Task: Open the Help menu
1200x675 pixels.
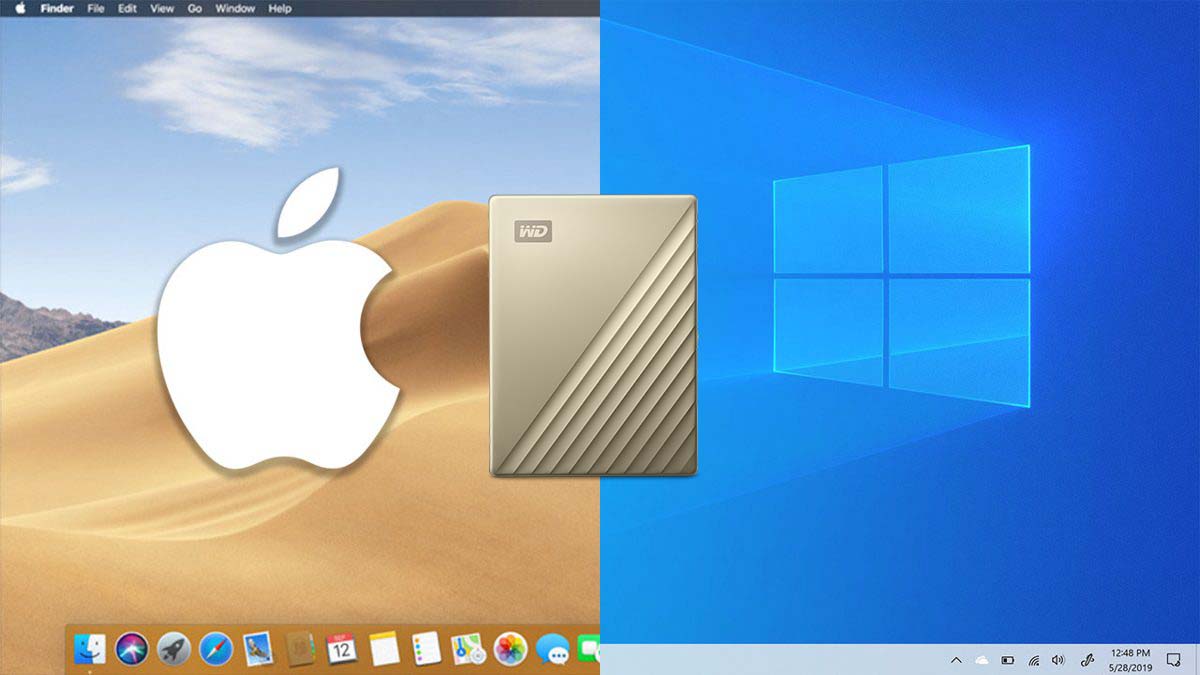Action: coord(280,8)
